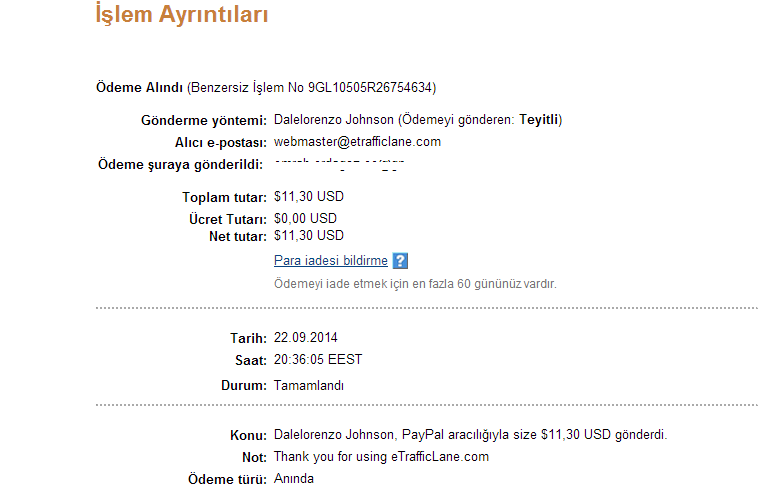Select the transaction number 9GL10505R26754634
The height and width of the screenshot is (497, 763).
370,88
